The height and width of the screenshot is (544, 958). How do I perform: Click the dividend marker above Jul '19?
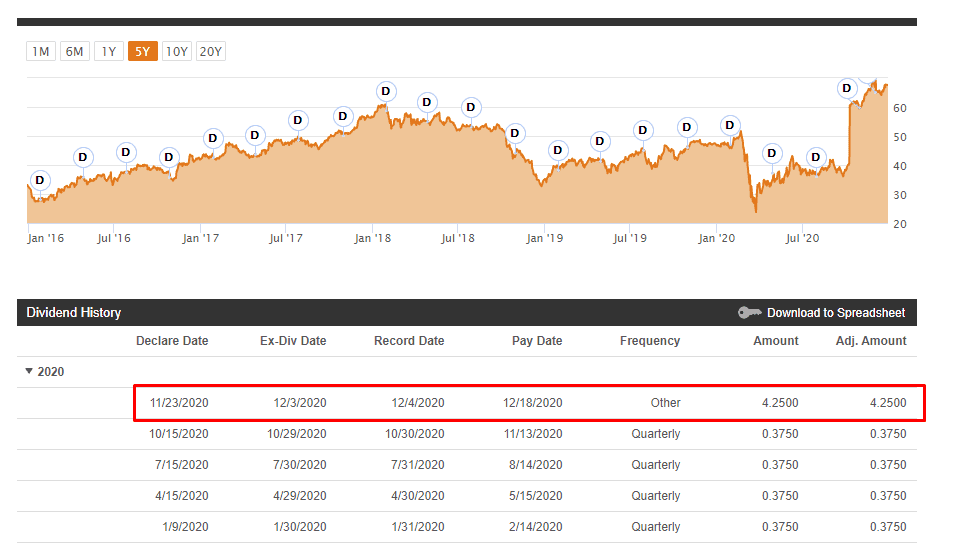[x=642, y=130]
